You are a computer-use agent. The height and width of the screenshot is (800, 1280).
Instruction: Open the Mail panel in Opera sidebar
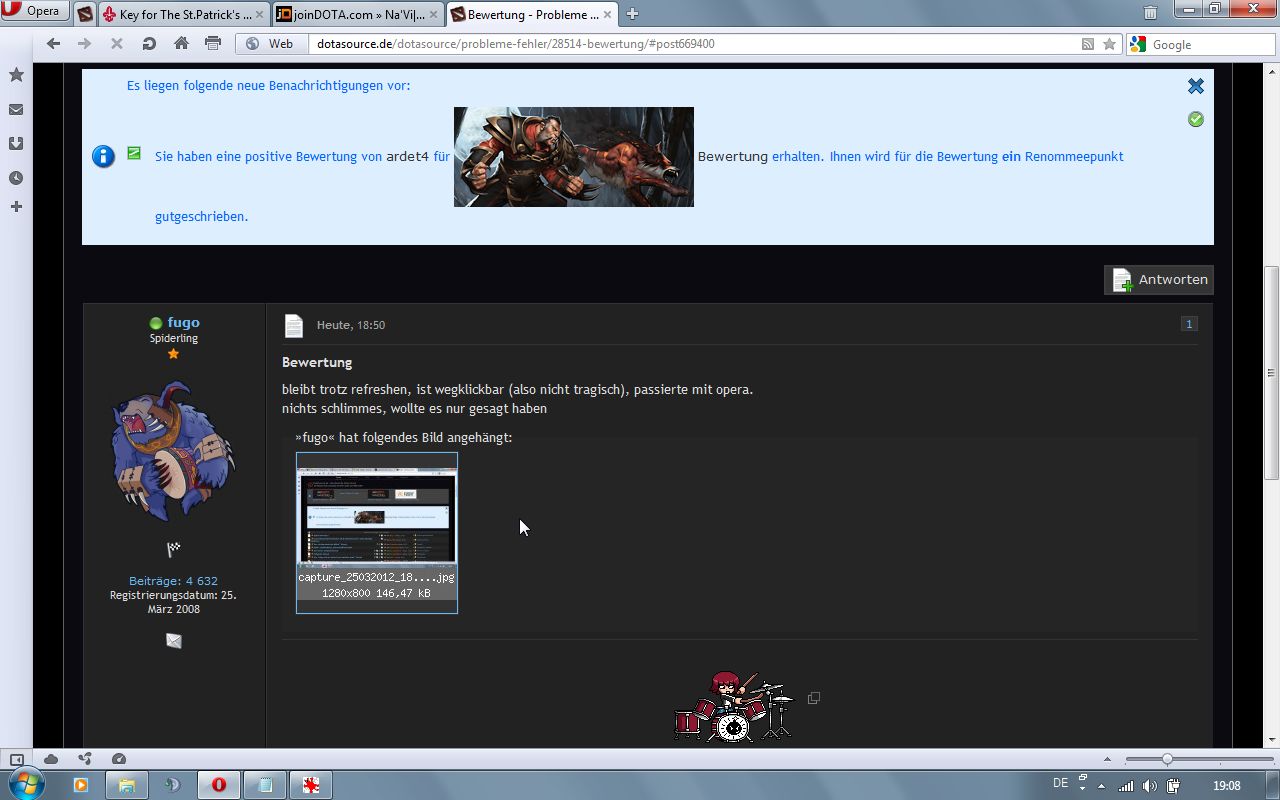click(x=16, y=110)
